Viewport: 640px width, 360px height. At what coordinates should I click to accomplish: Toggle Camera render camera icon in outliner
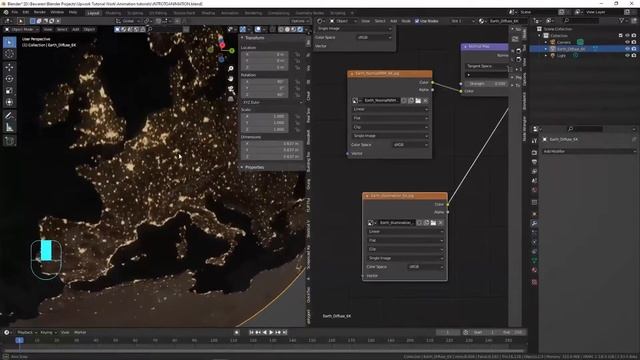tap(634, 42)
